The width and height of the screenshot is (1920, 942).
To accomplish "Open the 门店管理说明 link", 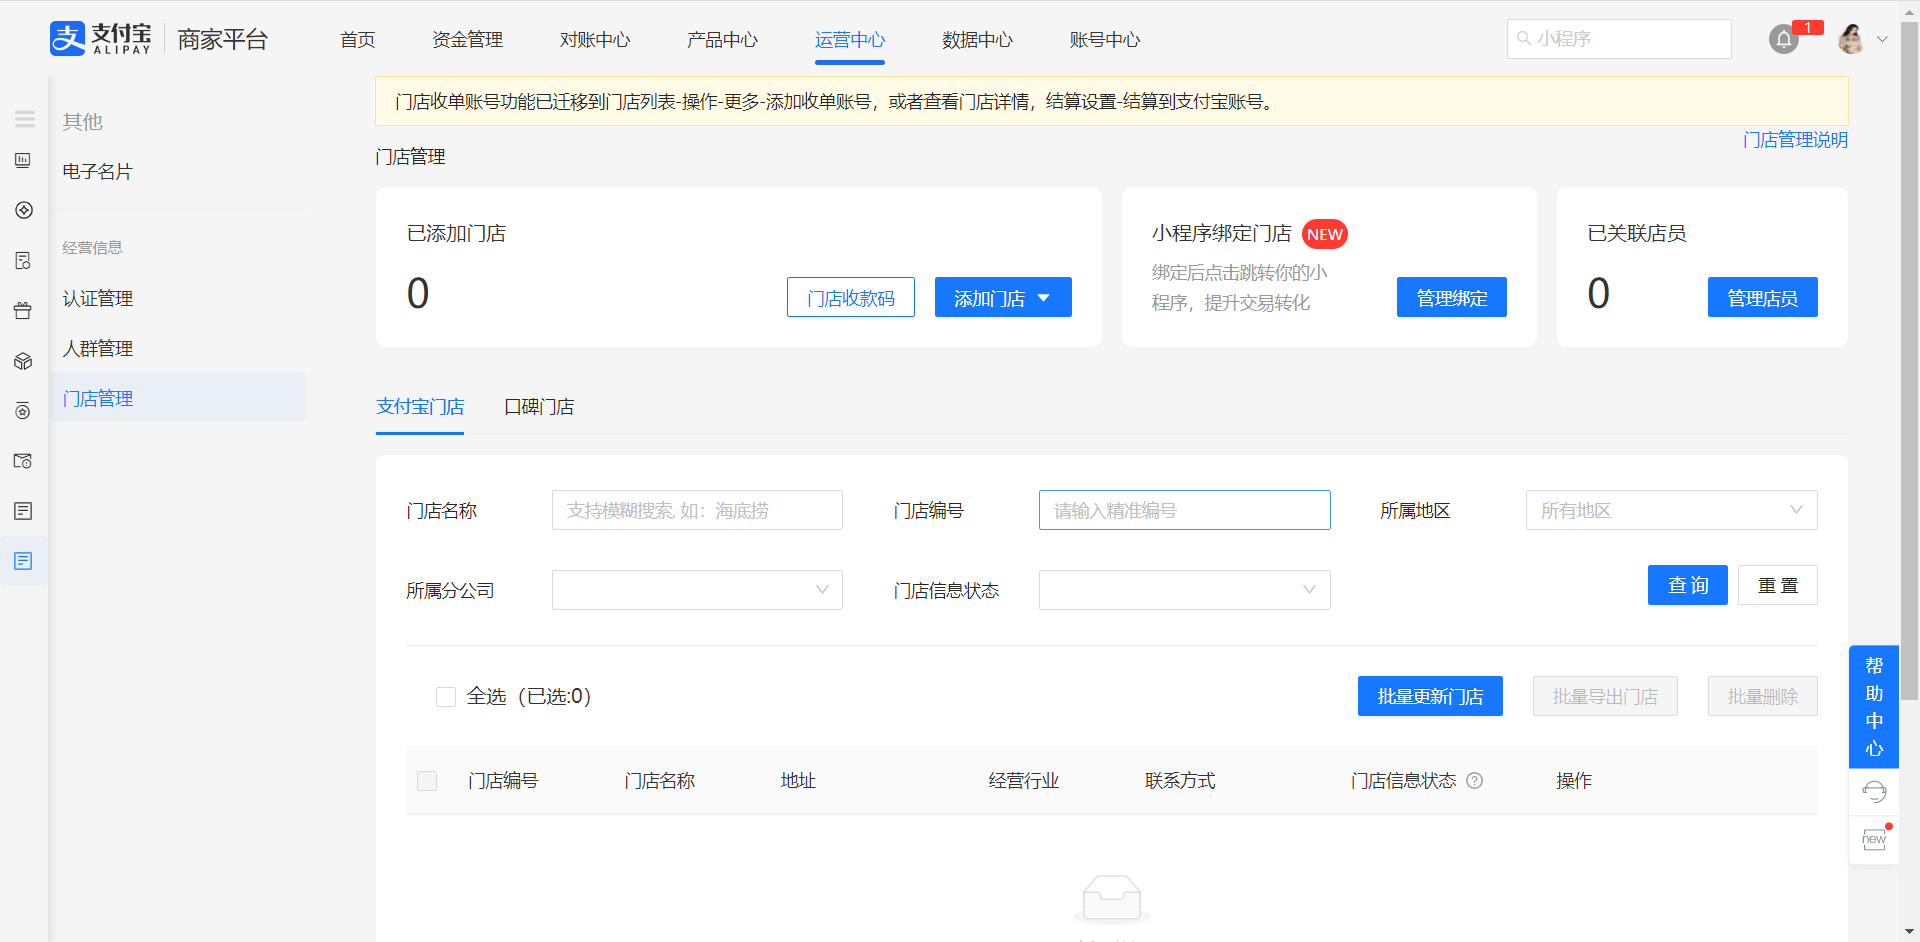I will pyautogui.click(x=1795, y=140).
